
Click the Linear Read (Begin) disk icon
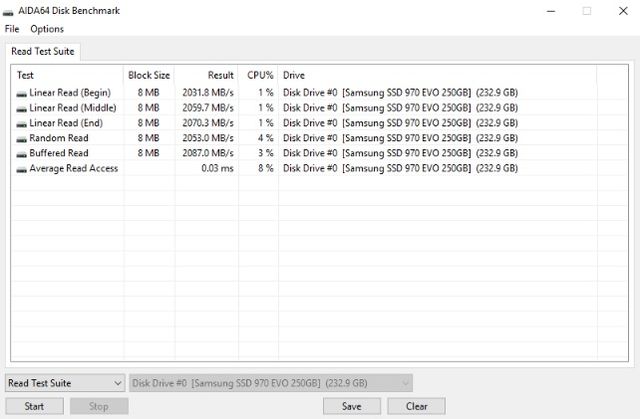click(21, 93)
